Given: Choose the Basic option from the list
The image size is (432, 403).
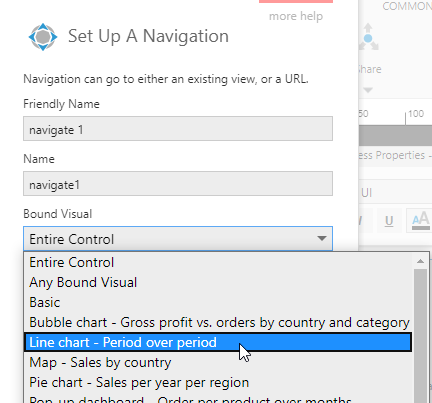Looking at the screenshot, I should click(x=218, y=302).
